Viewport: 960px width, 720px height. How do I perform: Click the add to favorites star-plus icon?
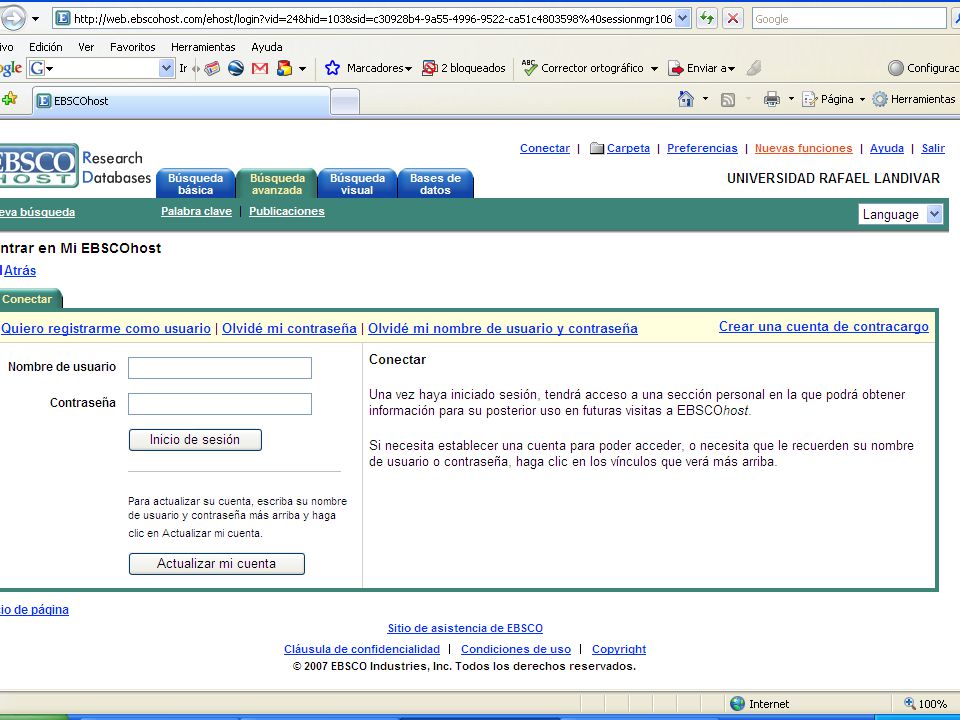(9, 99)
